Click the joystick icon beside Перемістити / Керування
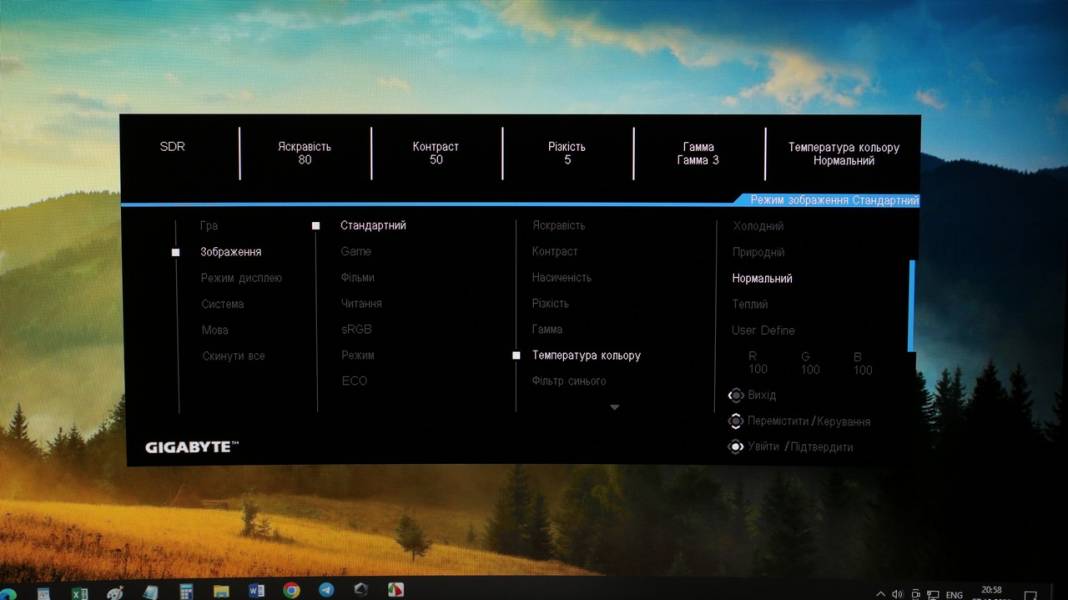The image size is (1068, 600). (736, 421)
